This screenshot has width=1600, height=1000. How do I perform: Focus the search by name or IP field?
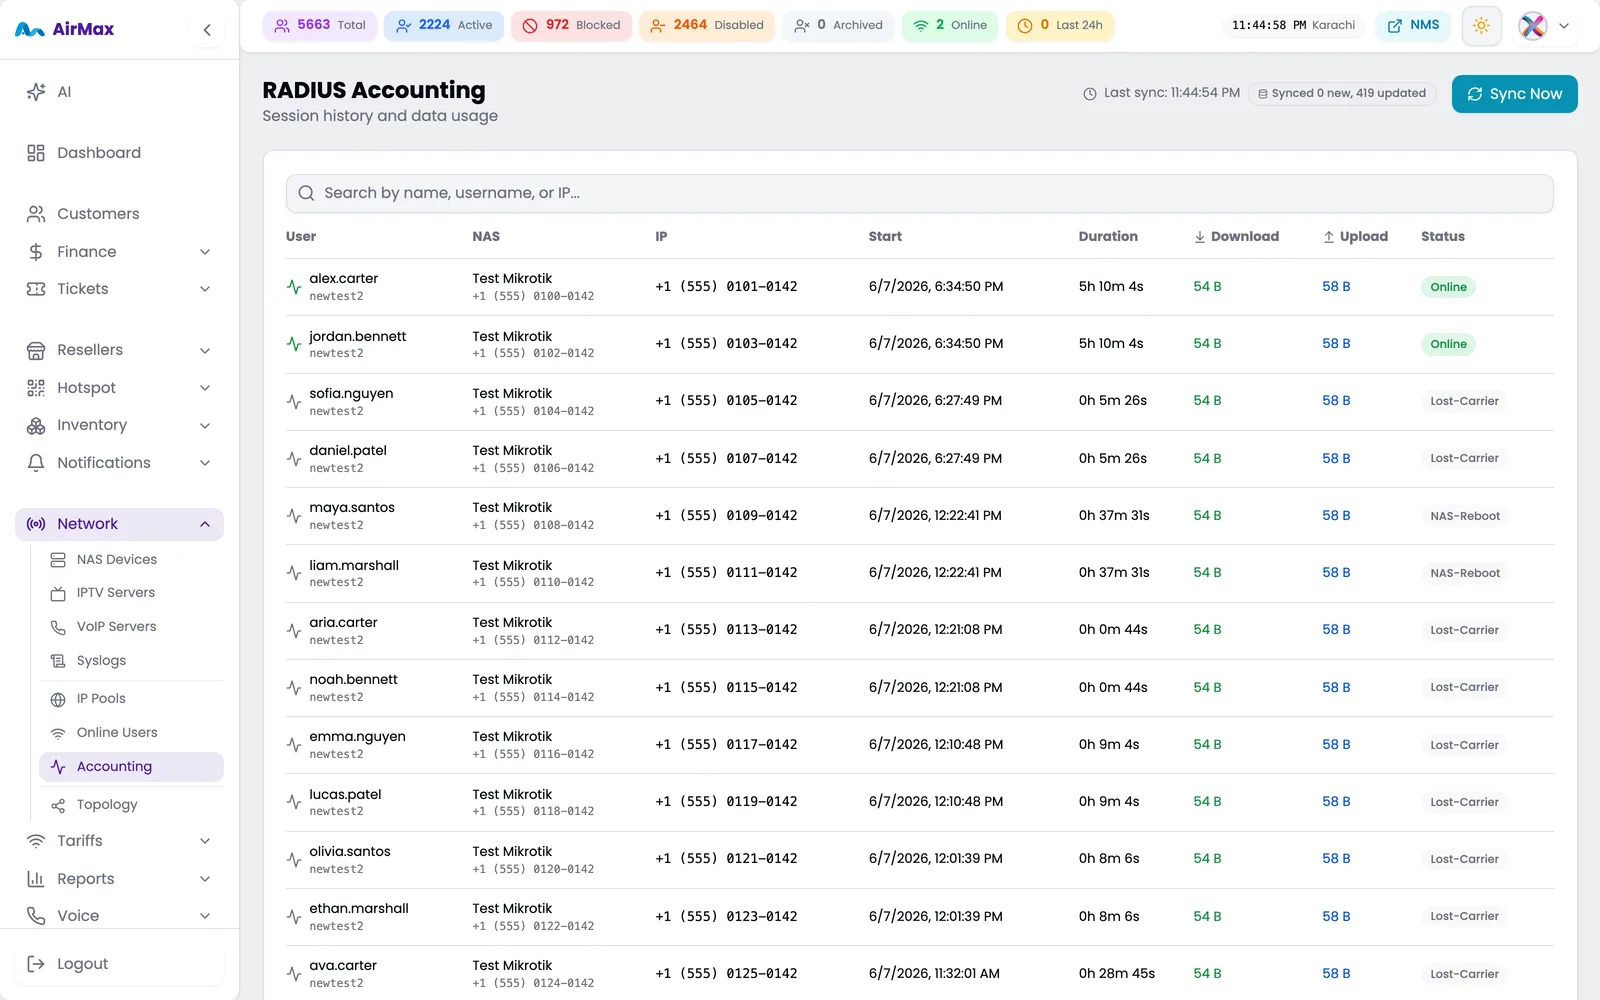919,193
